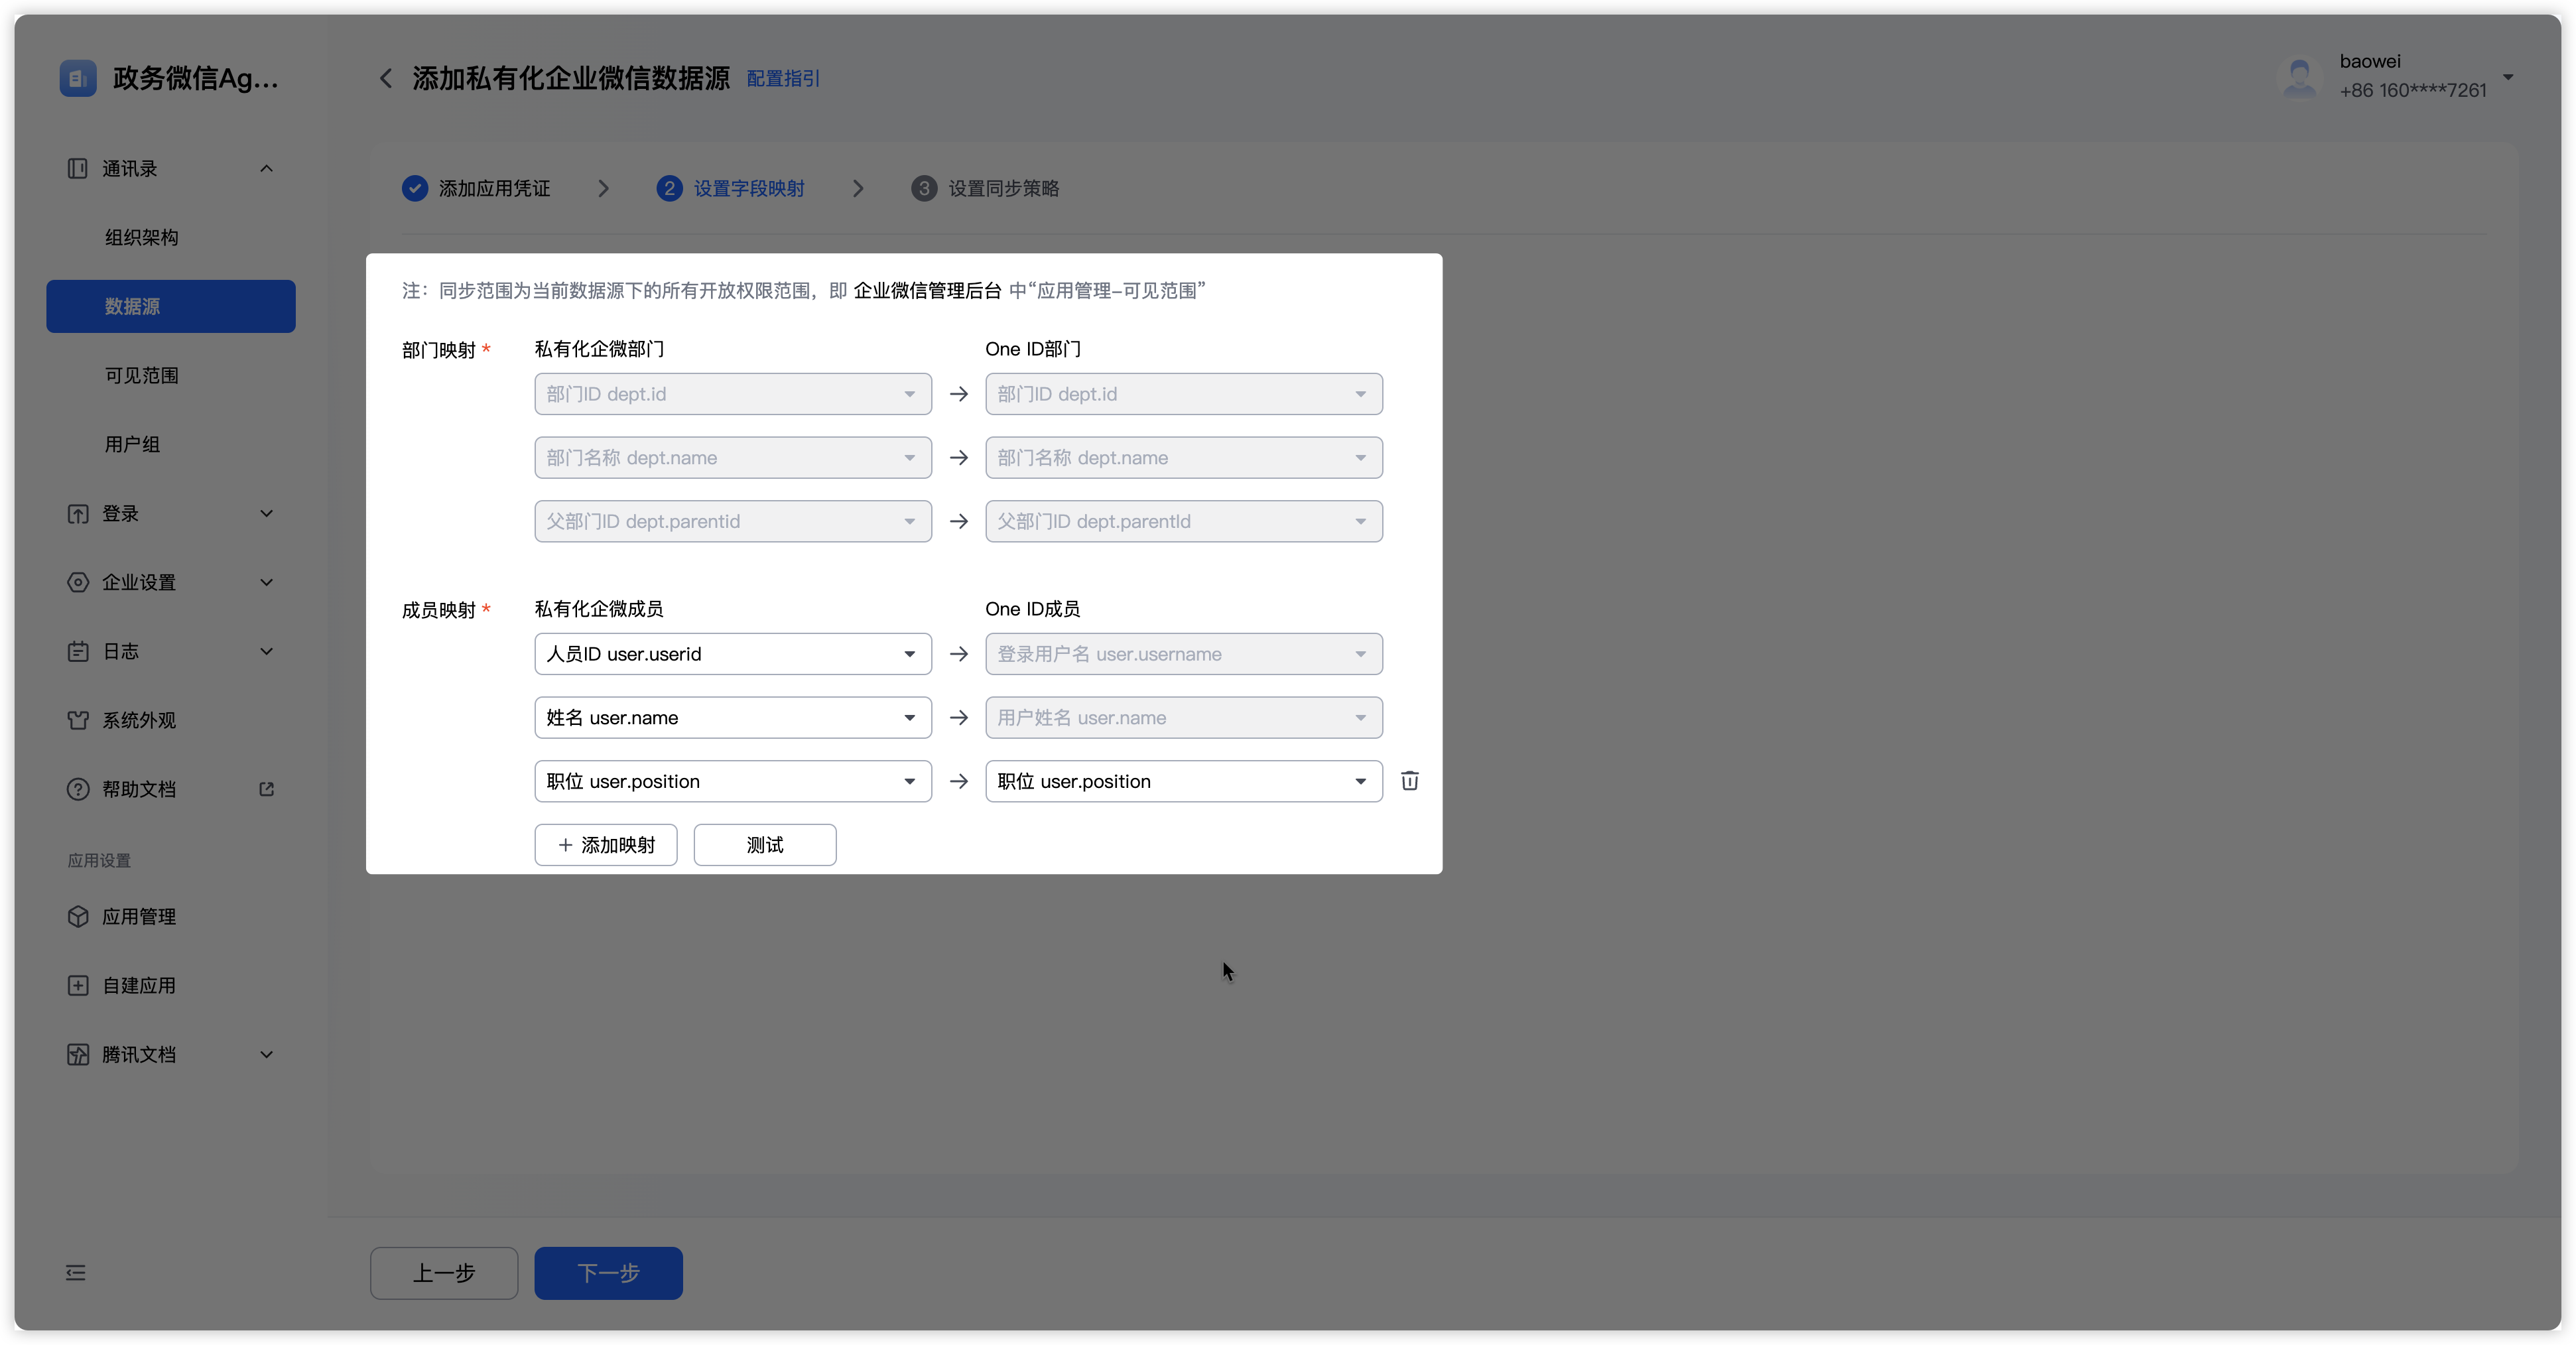Open the 姓名 user.name source dropdown

pyautogui.click(x=732, y=718)
